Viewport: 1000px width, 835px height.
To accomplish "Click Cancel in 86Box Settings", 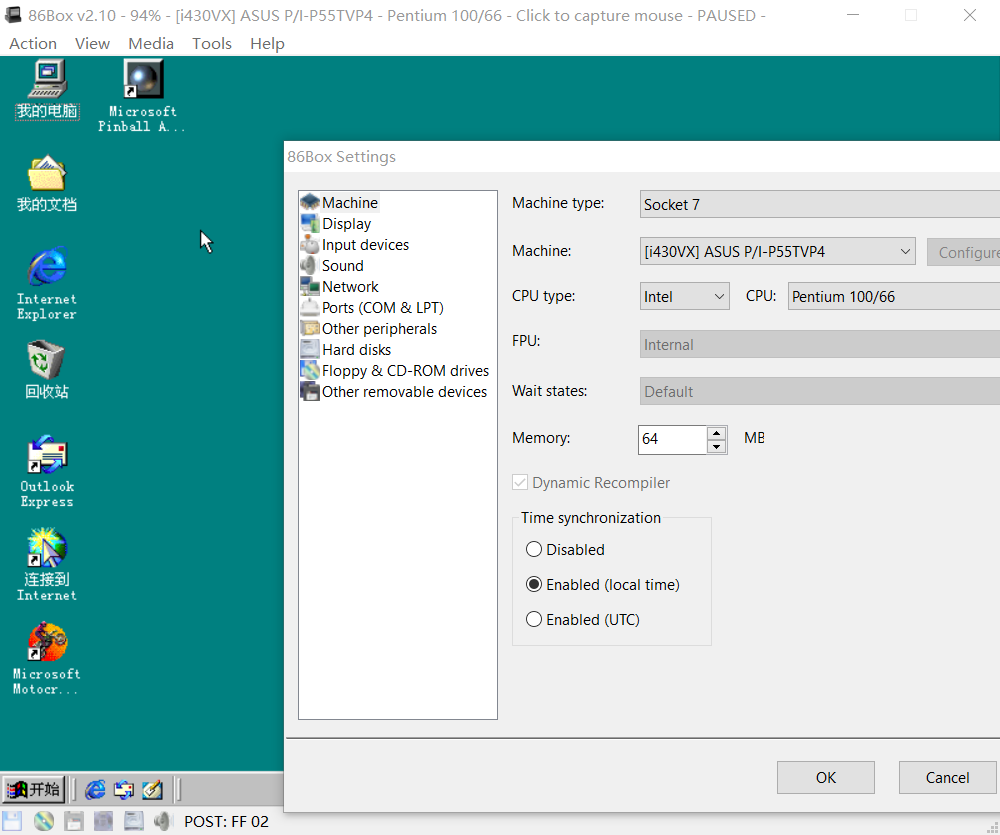I will (948, 778).
